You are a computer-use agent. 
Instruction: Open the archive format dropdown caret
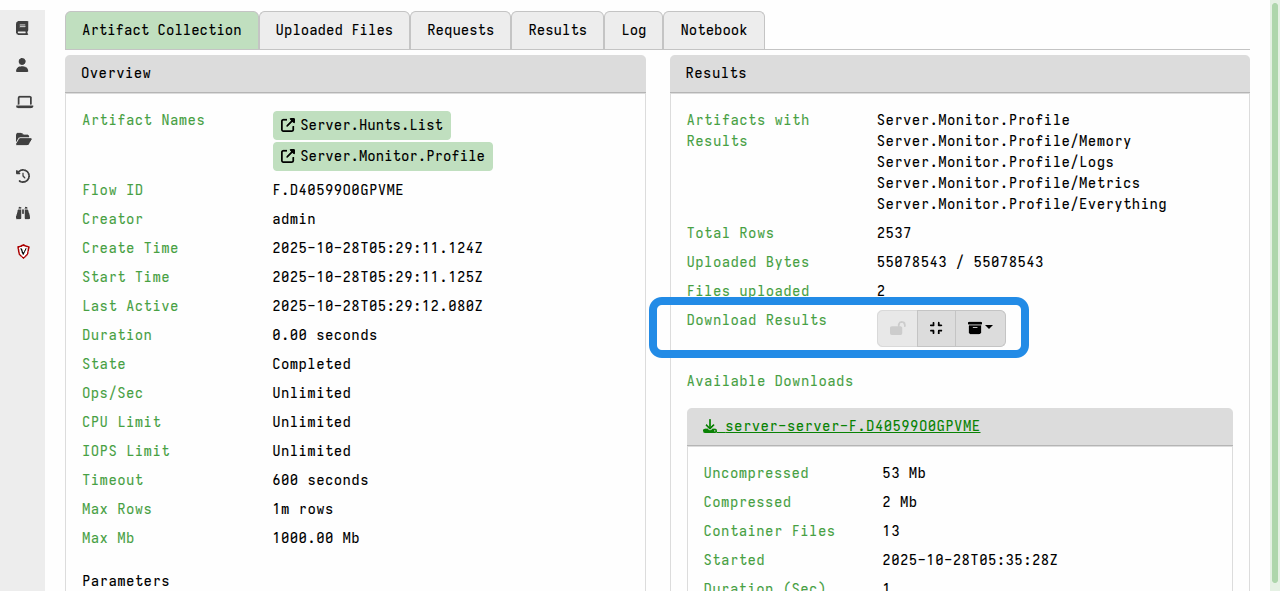990,328
